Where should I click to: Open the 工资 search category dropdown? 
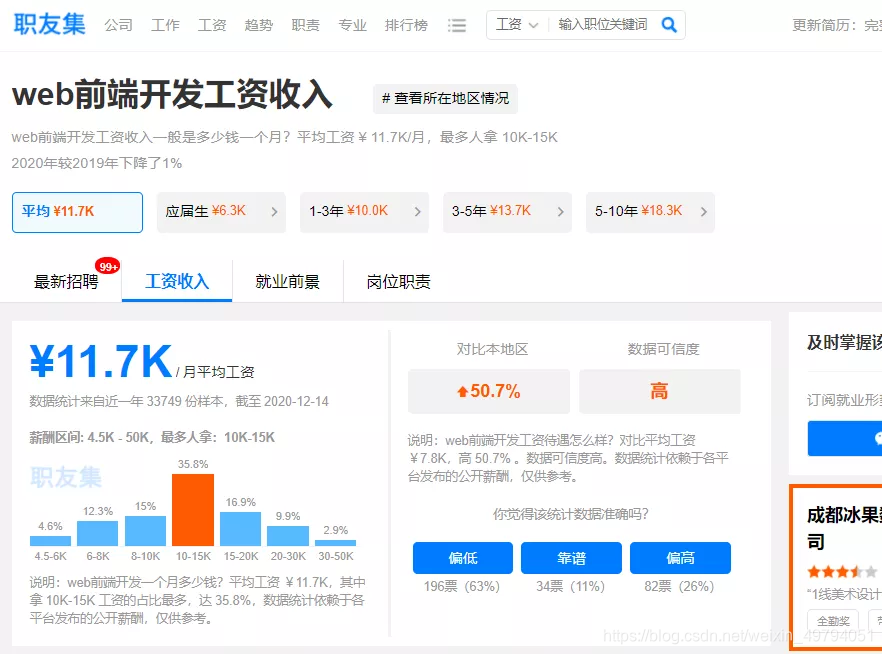517,24
